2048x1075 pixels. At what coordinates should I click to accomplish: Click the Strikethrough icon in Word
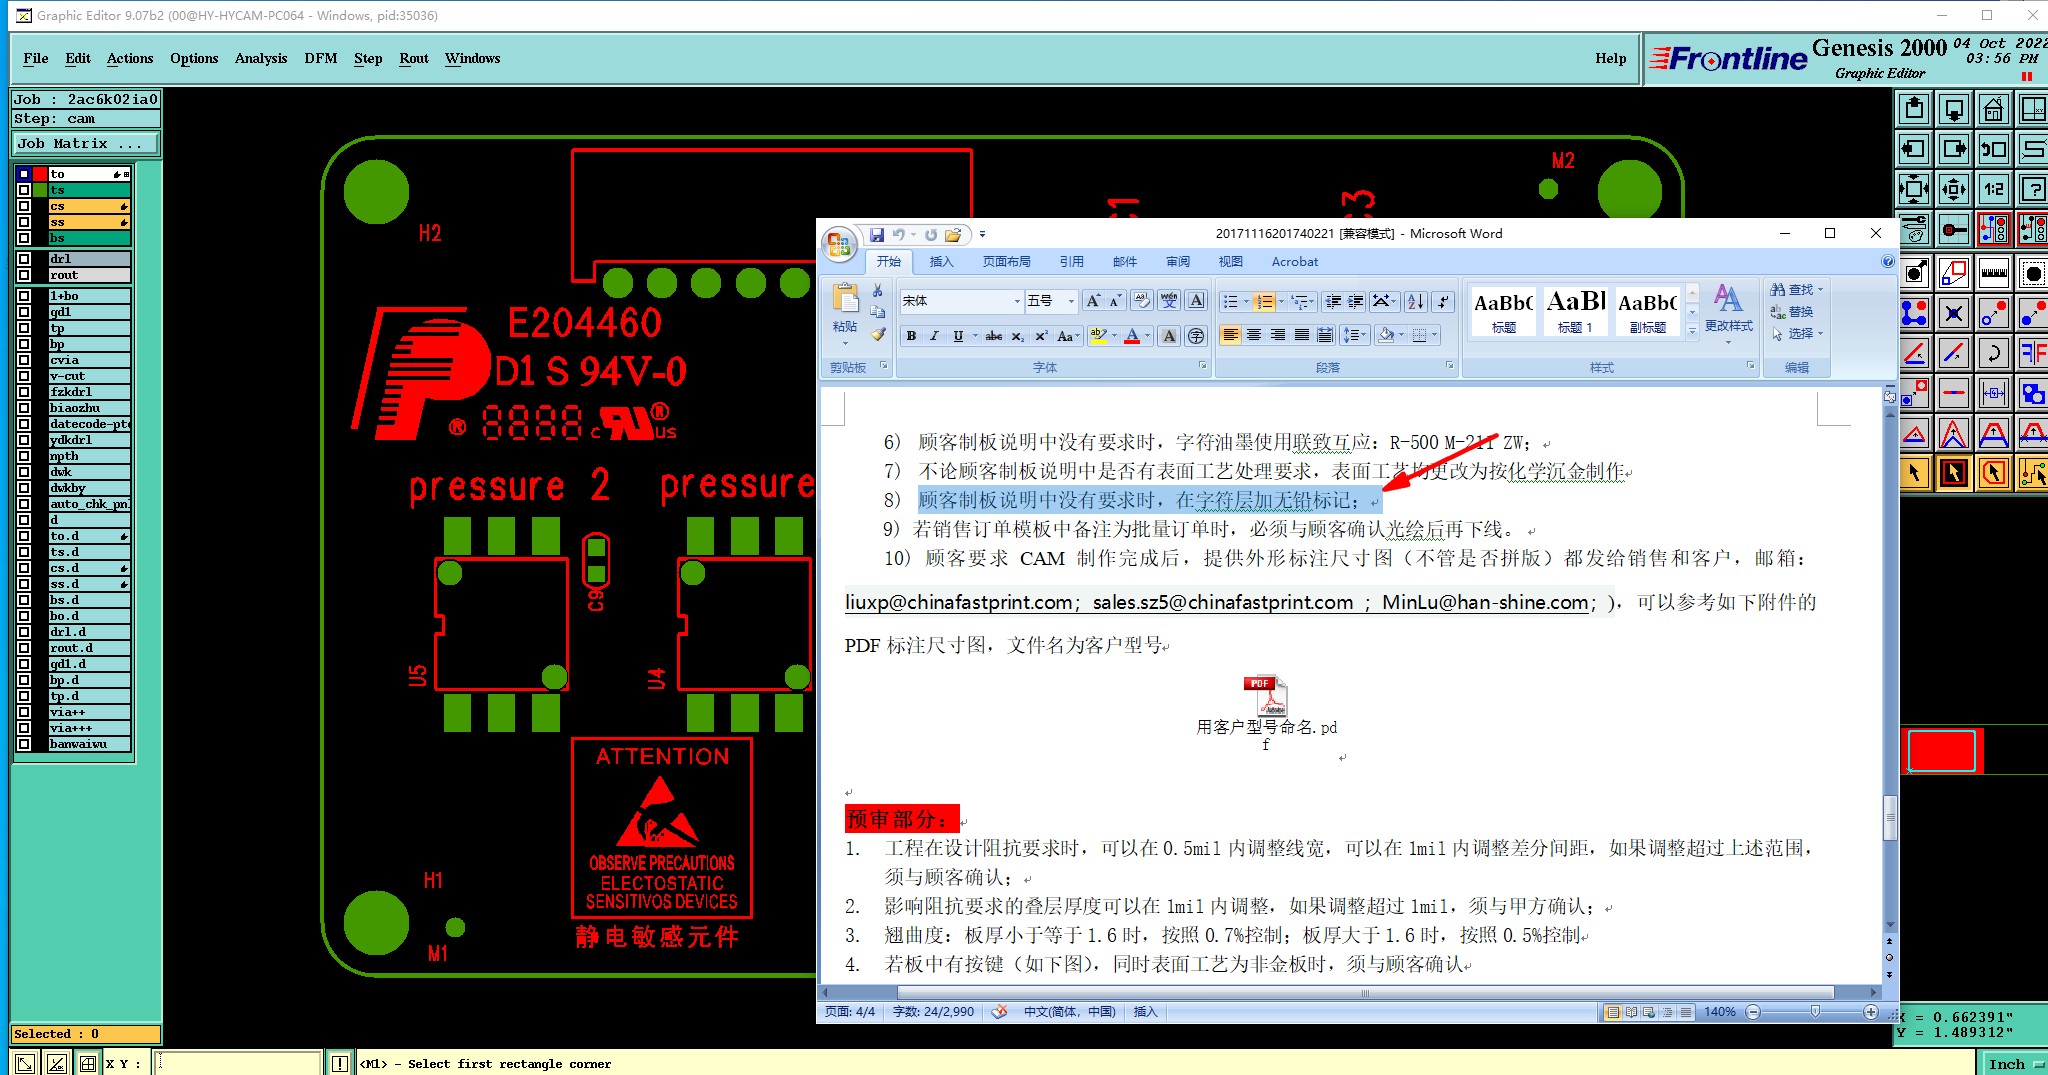coord(993,336)
